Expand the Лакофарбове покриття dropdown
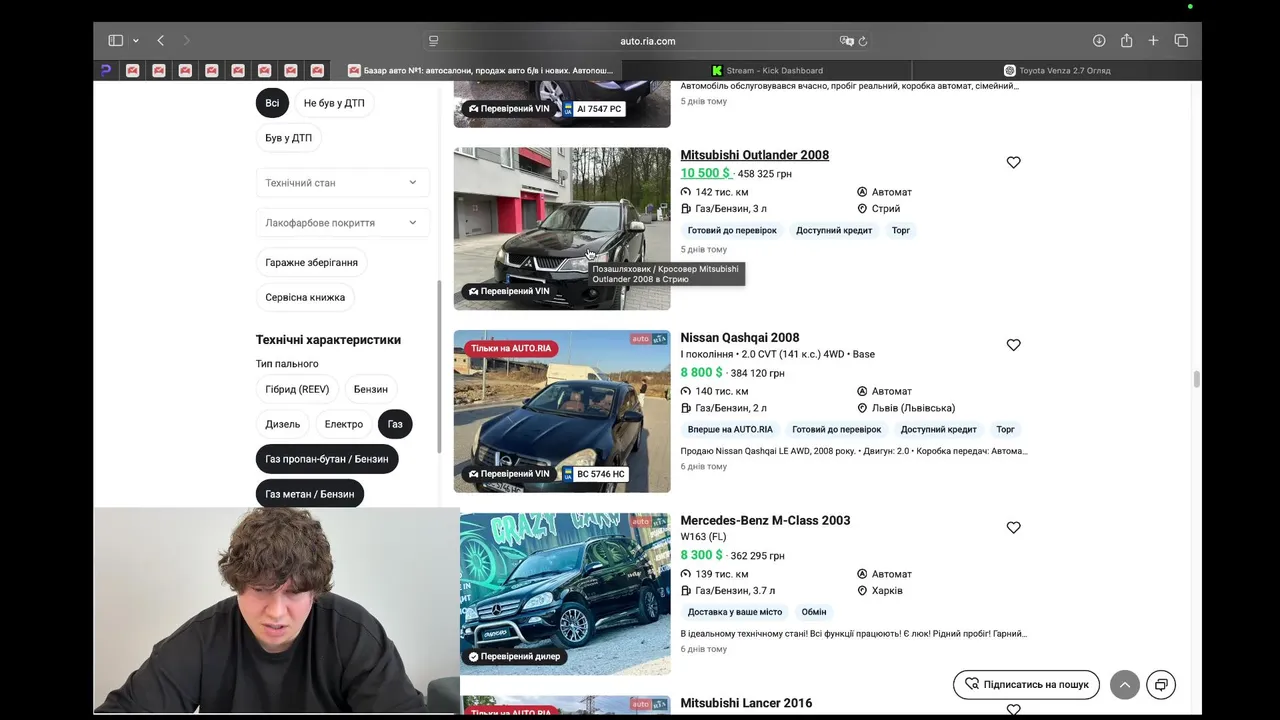This screenshot has height=720, width=1280. pos(342,223)
